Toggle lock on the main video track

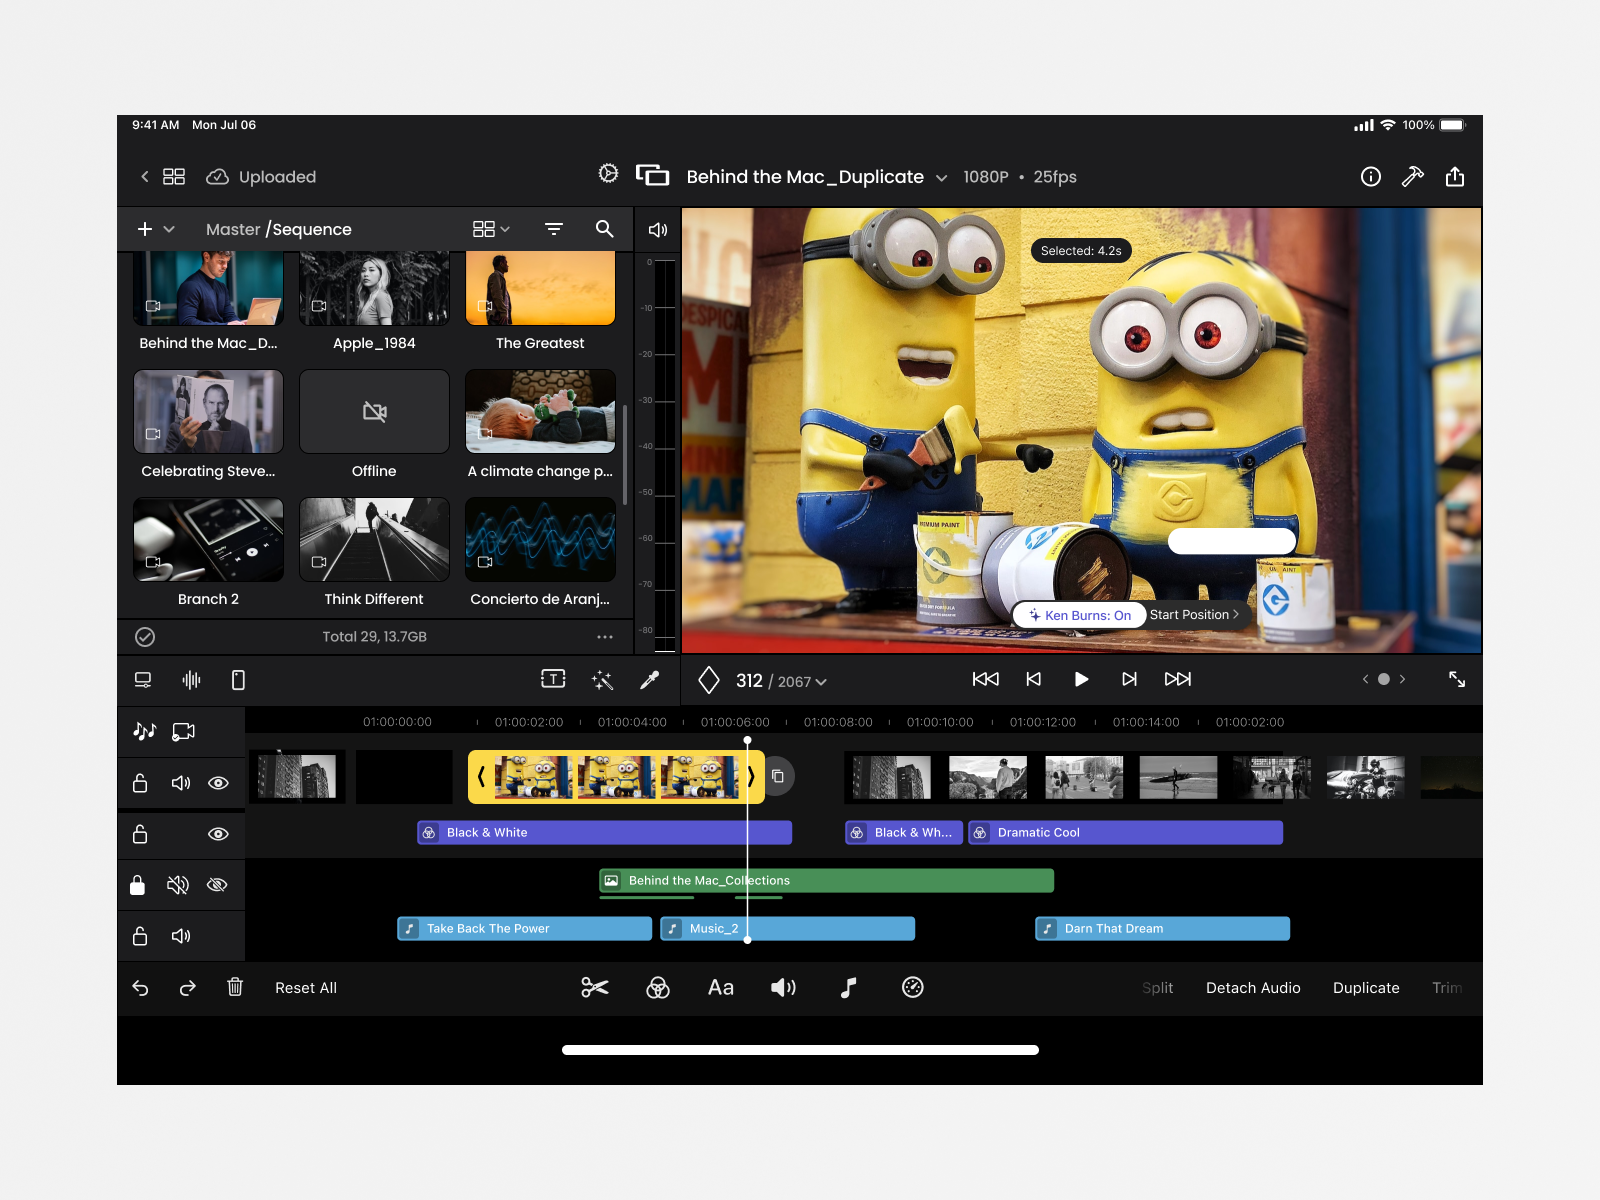pos(140,783)
